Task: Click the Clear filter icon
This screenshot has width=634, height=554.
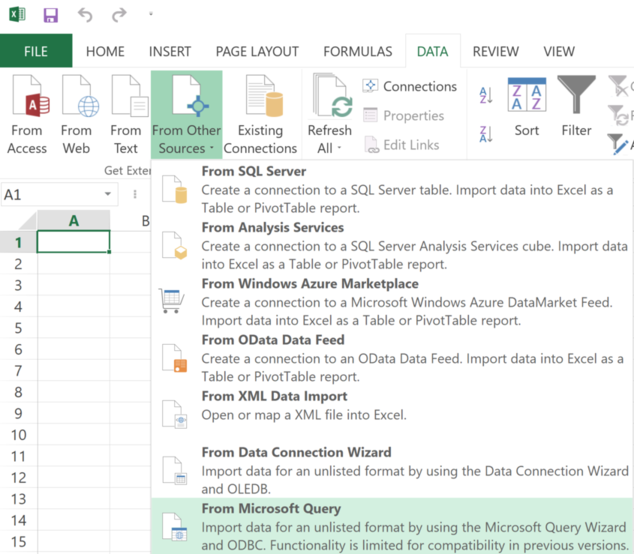Action: pyautogui.click(x=619, y=86)
